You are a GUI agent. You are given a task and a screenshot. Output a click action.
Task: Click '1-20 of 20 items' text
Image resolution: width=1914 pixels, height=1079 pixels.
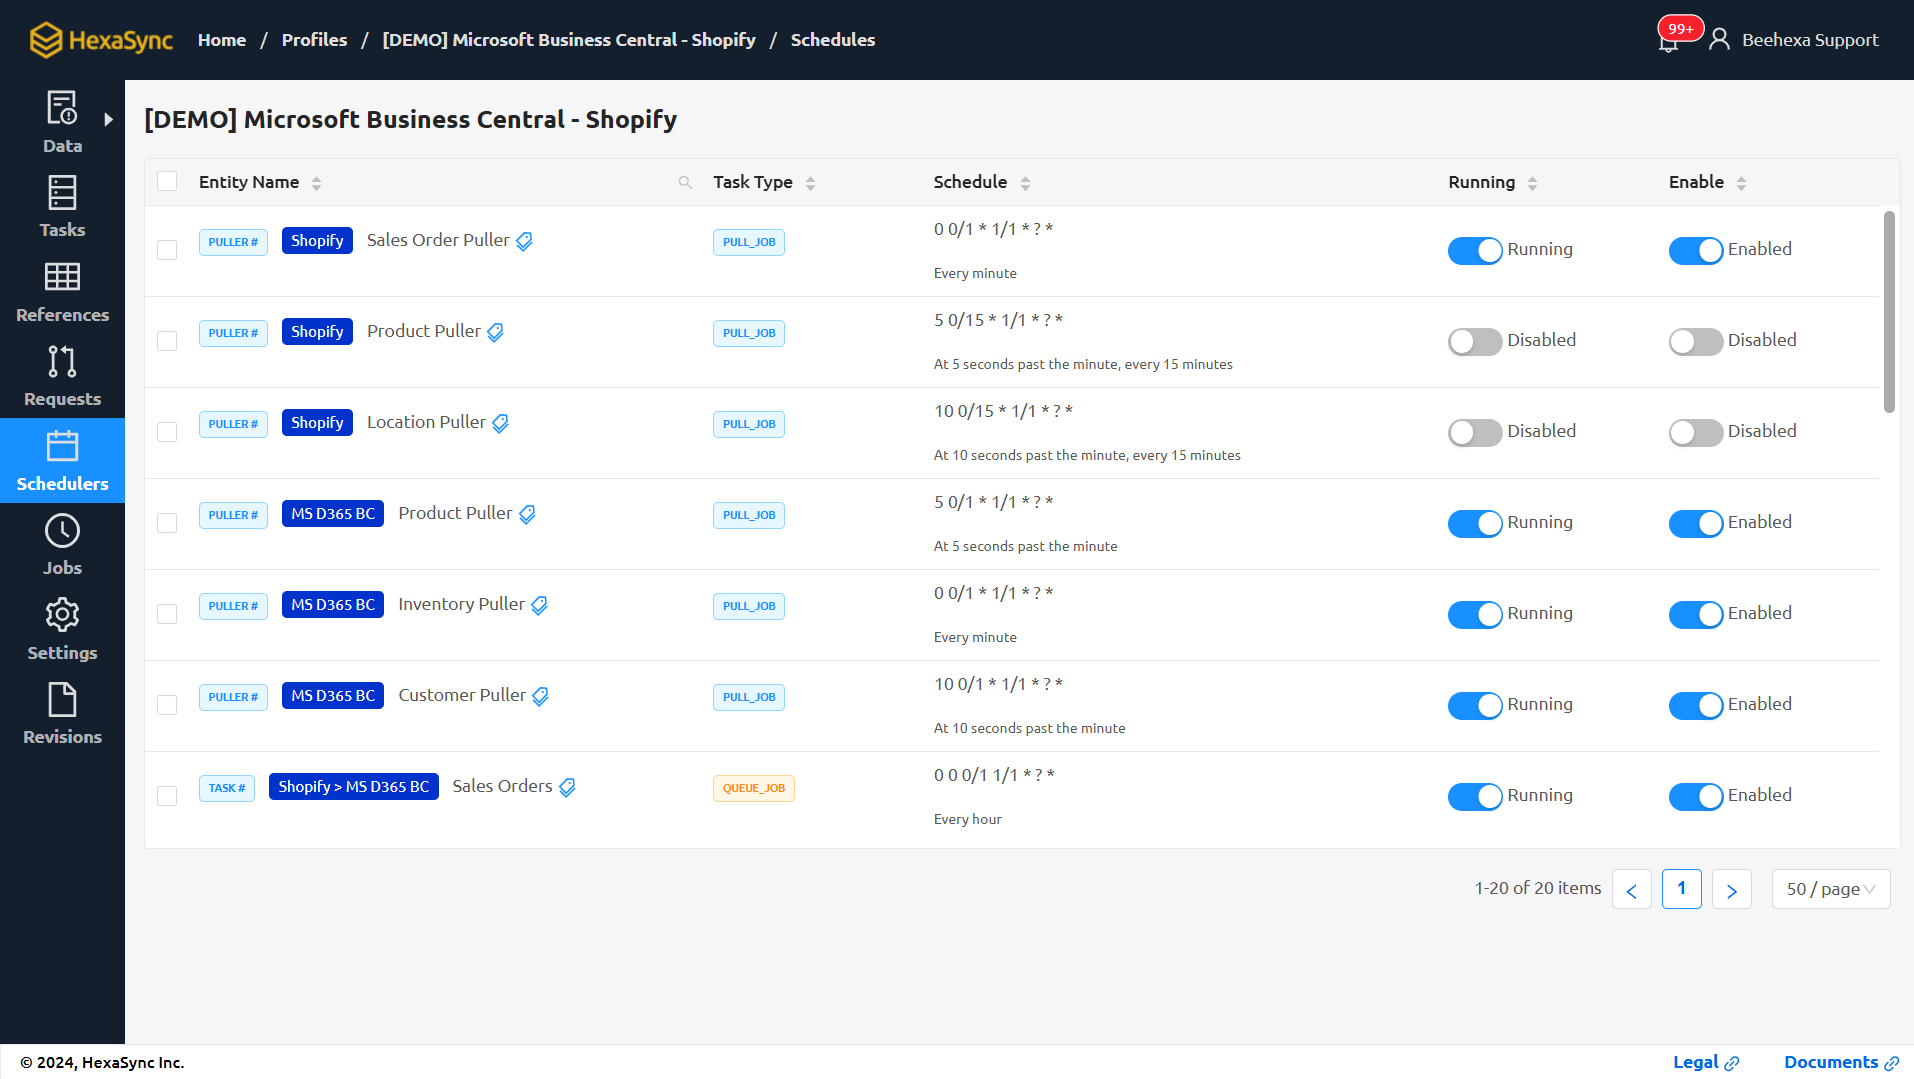point(1537,888)
